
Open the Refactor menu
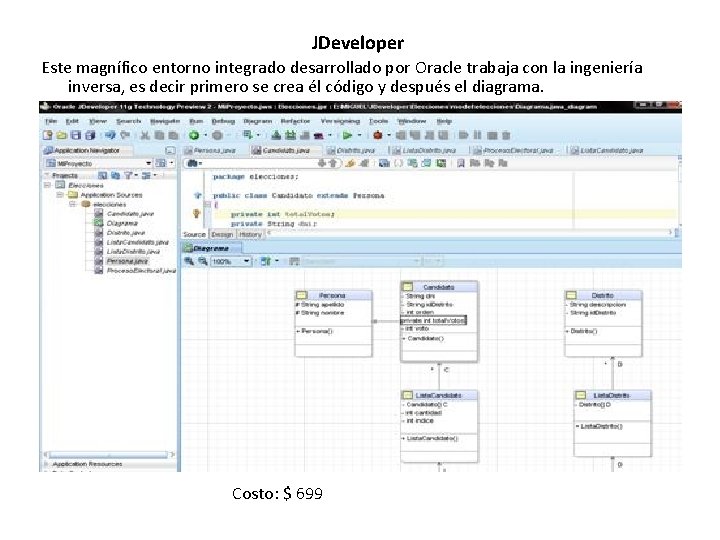tap(295, 121)
